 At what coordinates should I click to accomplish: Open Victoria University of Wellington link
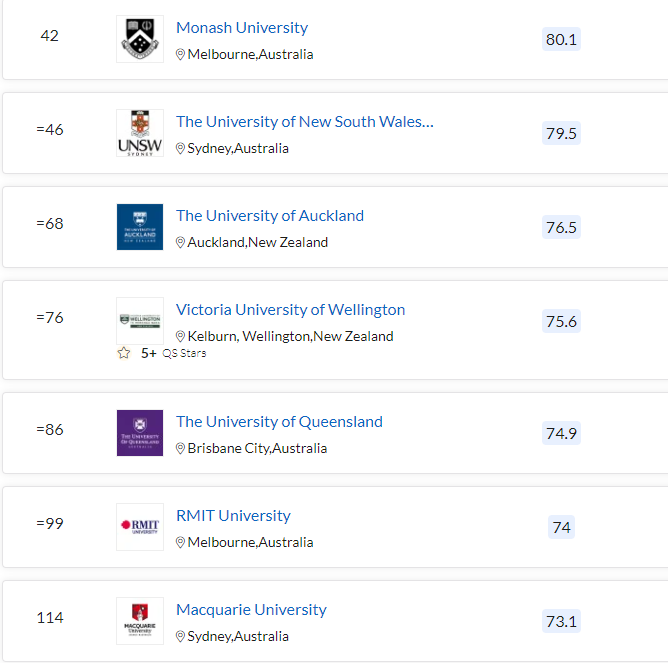tap(290, 310)
